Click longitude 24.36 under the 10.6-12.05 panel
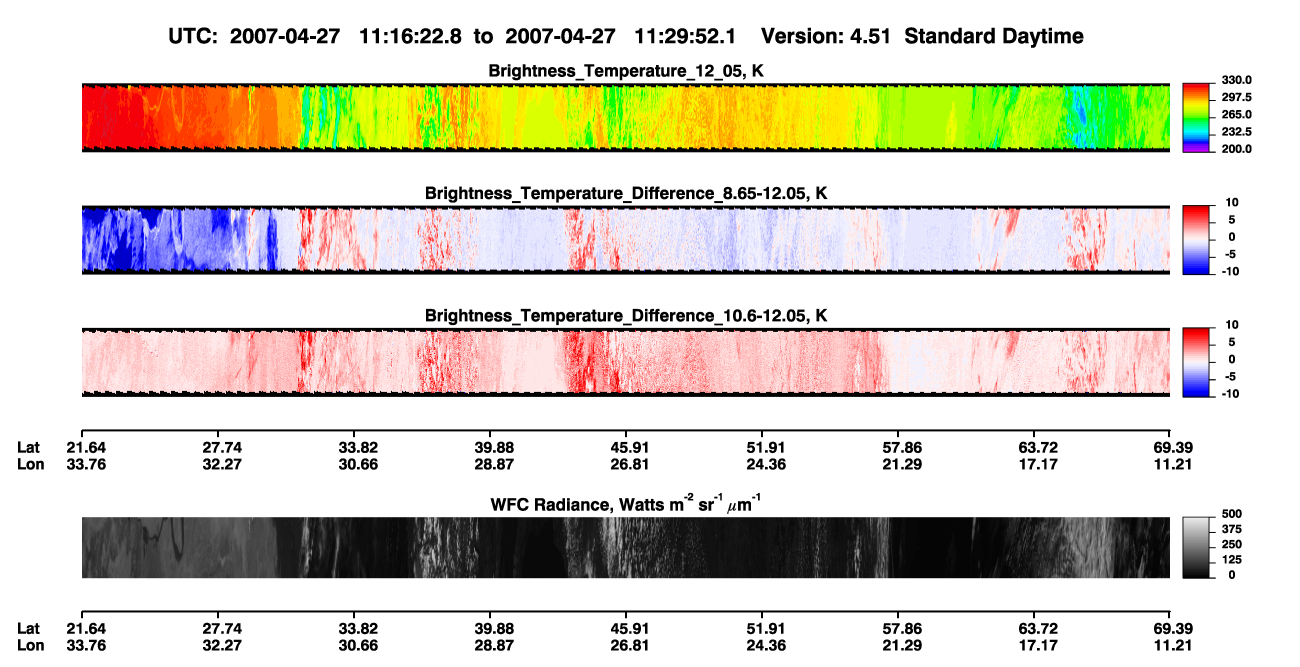 [762, 464]
